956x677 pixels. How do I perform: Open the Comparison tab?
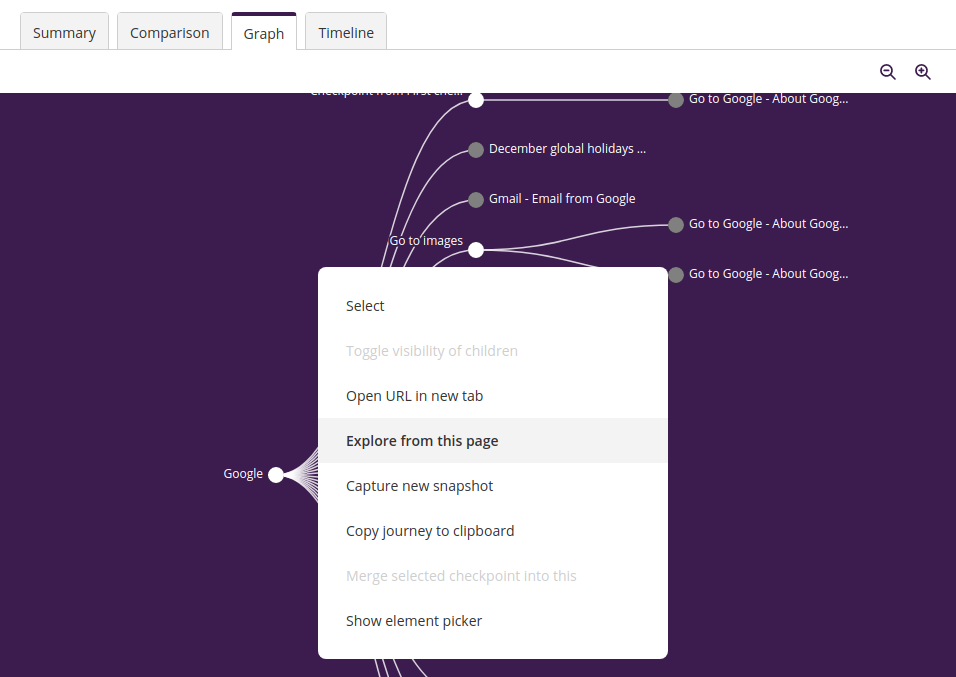tap(169, 32)
